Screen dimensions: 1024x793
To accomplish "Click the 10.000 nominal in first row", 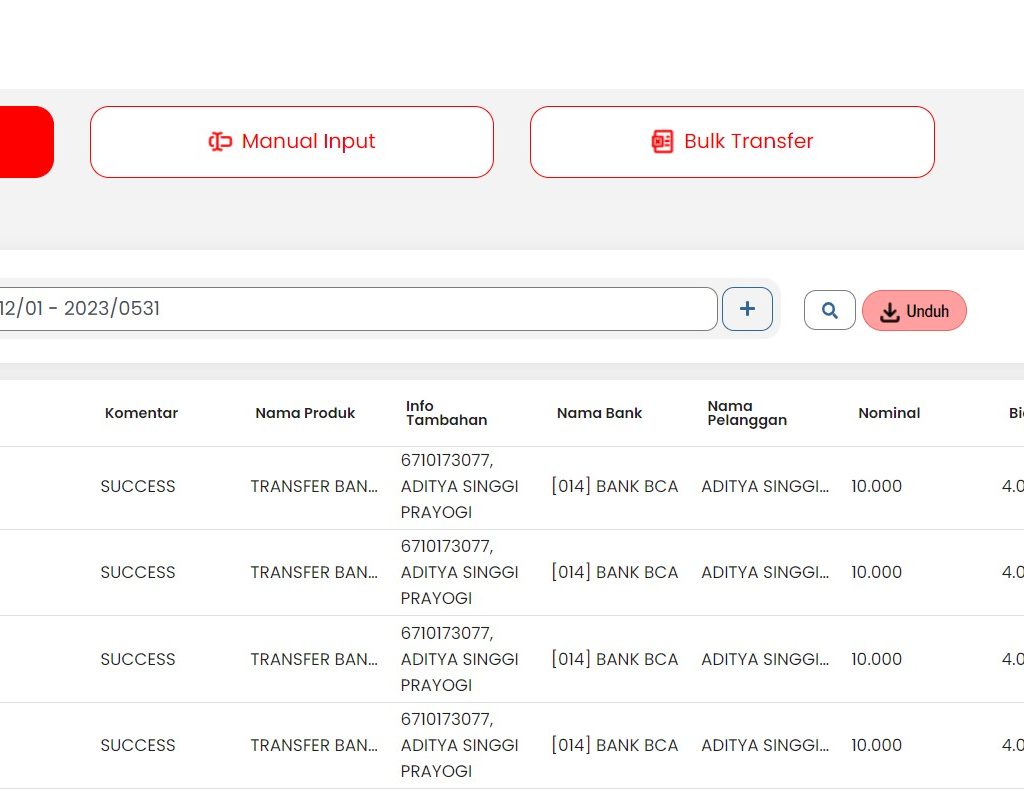I will click(876, 487).
